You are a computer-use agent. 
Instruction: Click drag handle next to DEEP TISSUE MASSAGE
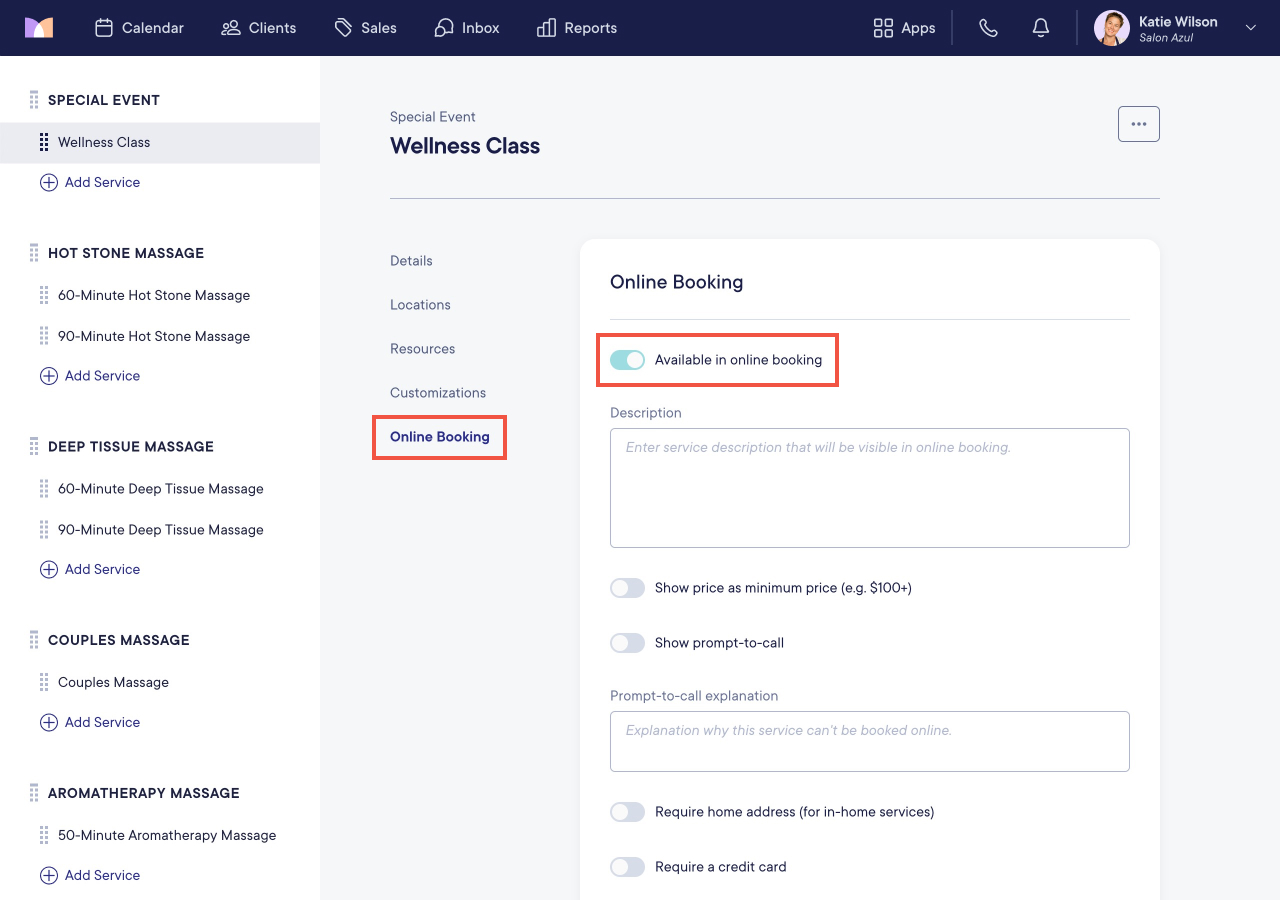34,446
